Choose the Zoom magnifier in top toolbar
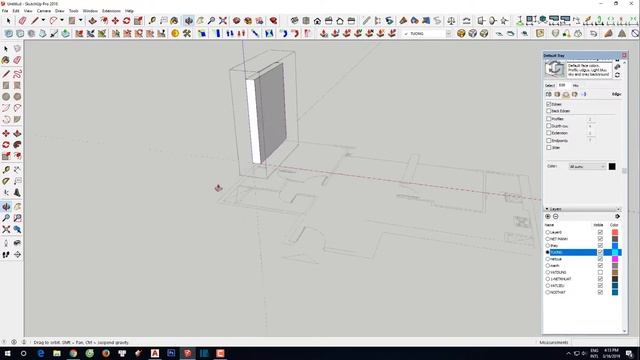This screenshot has width=640, height=360. click(x=211, y=20)
